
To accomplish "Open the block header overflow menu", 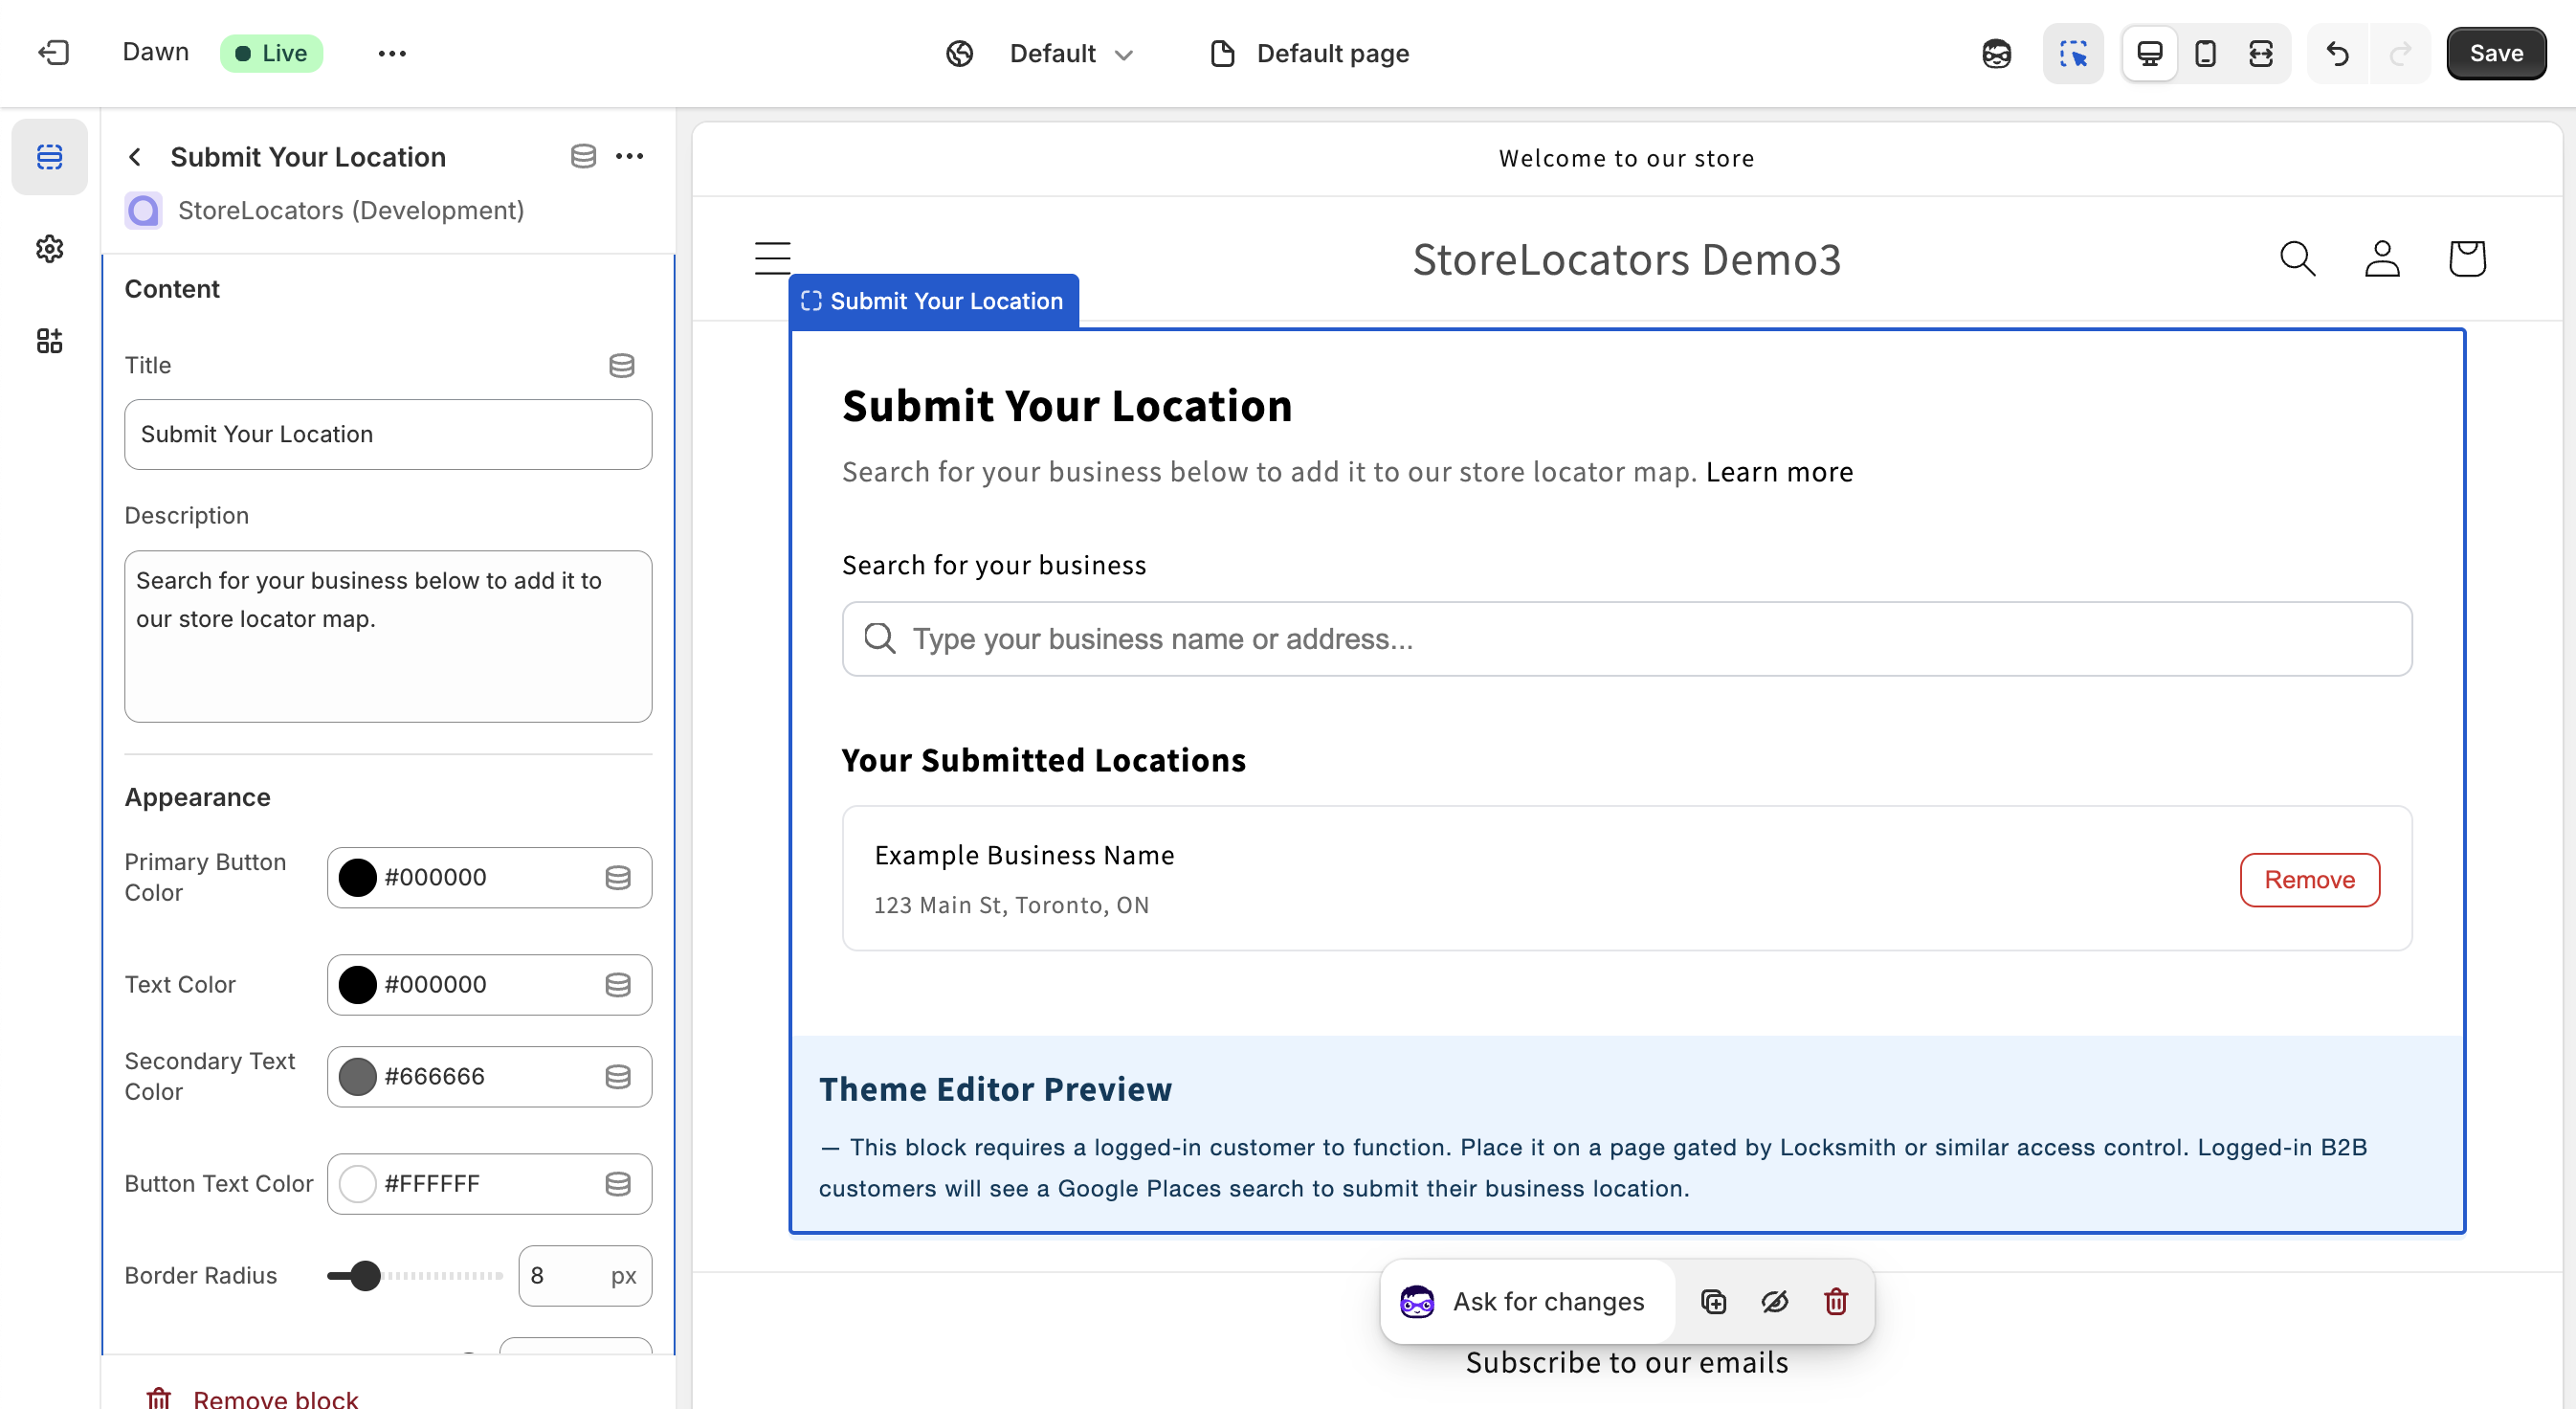I will 630,156.
